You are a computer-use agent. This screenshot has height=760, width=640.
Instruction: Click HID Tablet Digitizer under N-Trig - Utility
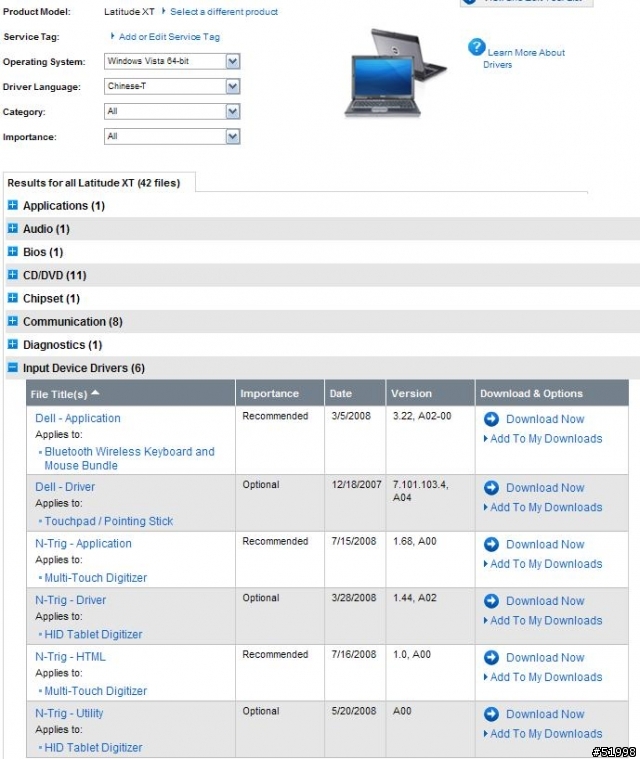point(93,748)
